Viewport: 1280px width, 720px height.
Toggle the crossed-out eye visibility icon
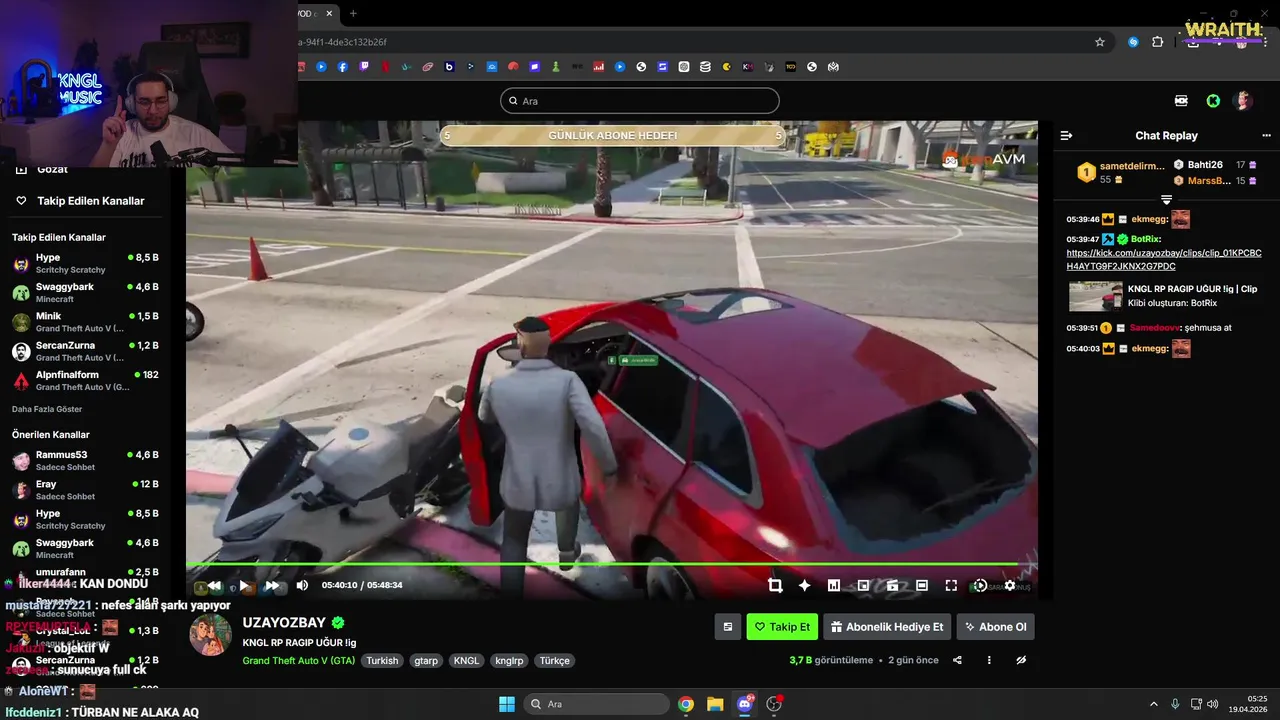[x=1021, y=660]
